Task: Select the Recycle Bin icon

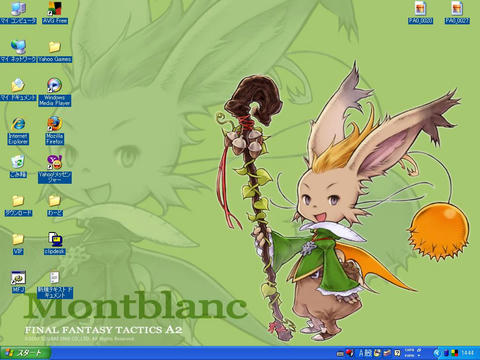Action: click(18, 166)
